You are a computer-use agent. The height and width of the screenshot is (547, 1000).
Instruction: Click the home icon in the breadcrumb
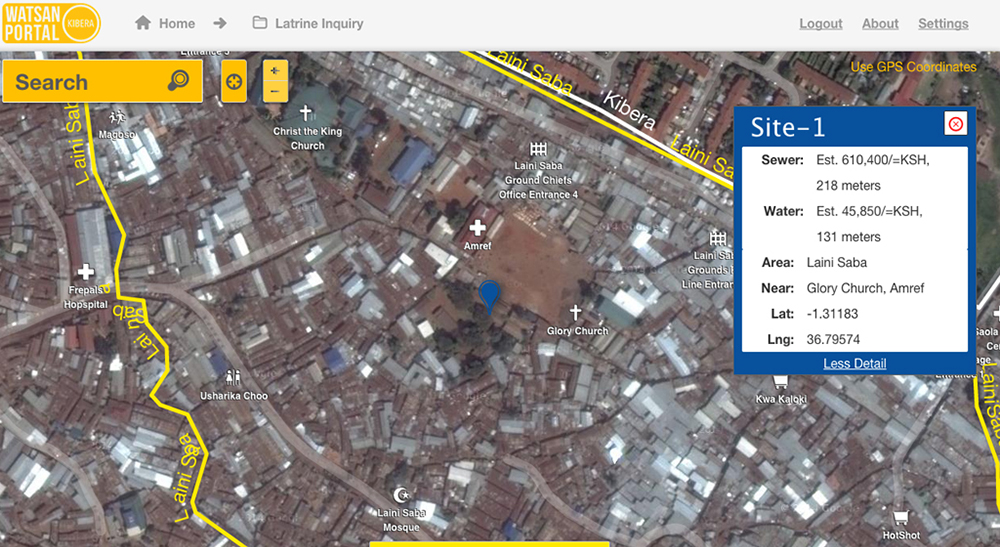(143, 23)
